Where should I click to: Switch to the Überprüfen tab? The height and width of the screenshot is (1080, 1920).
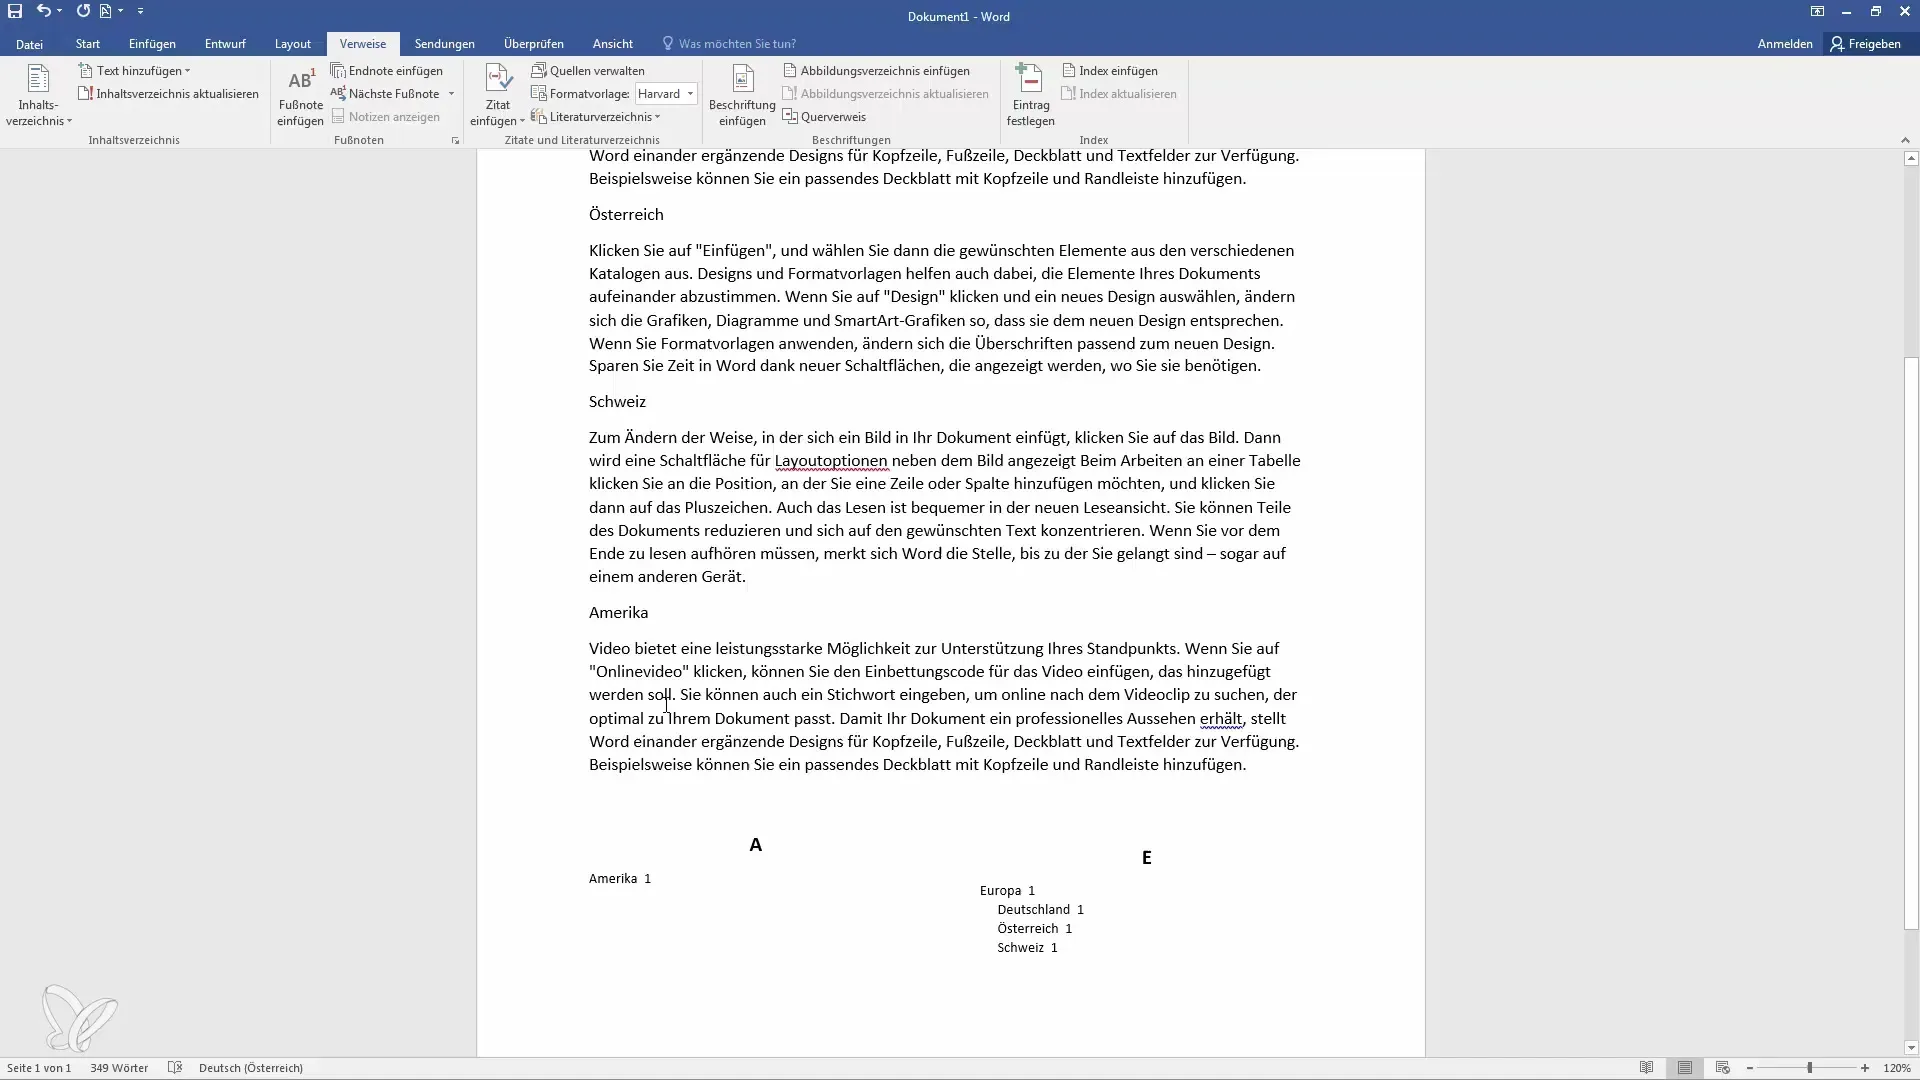[534, 44]
